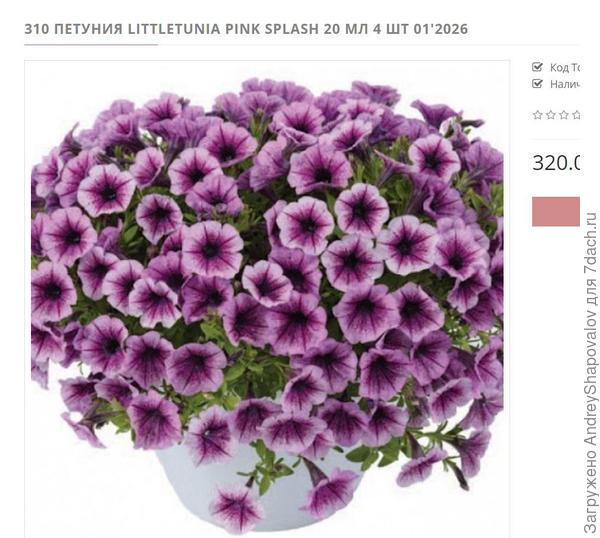Click the Petunia Littletunia Pink Splash title
This screenshot has width=600, height=538.
(x=246, y=29)
